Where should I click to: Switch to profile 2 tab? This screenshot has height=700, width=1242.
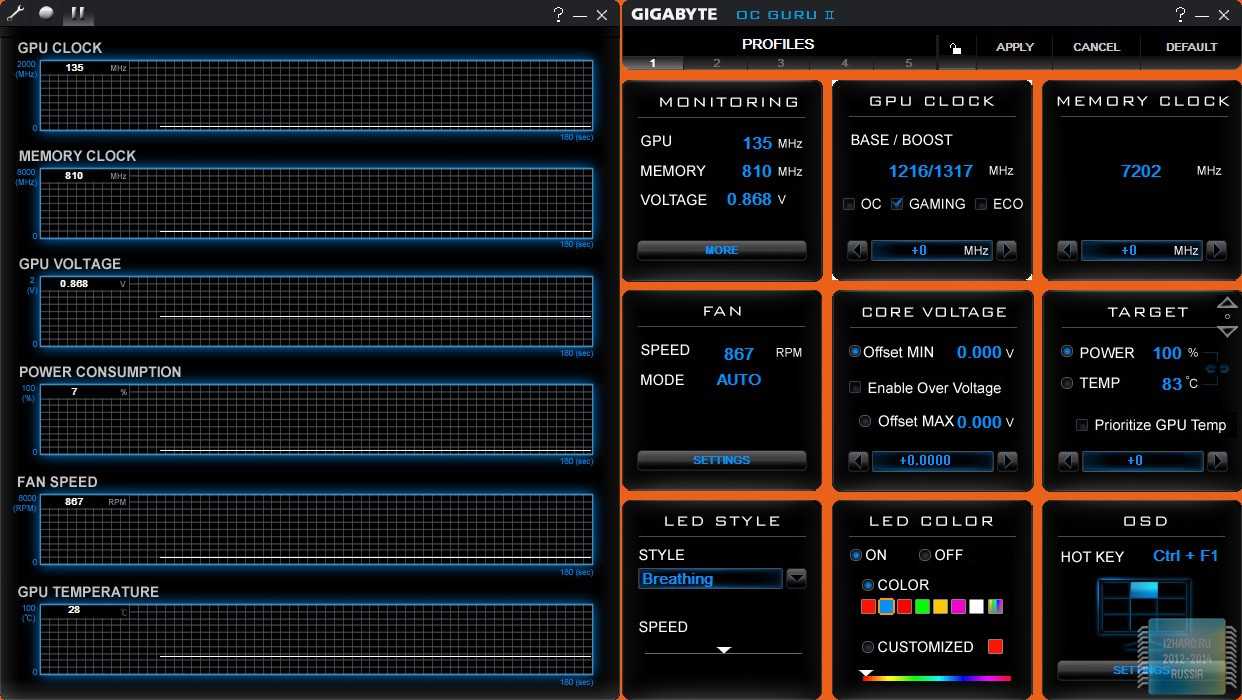tap(716, 63)
